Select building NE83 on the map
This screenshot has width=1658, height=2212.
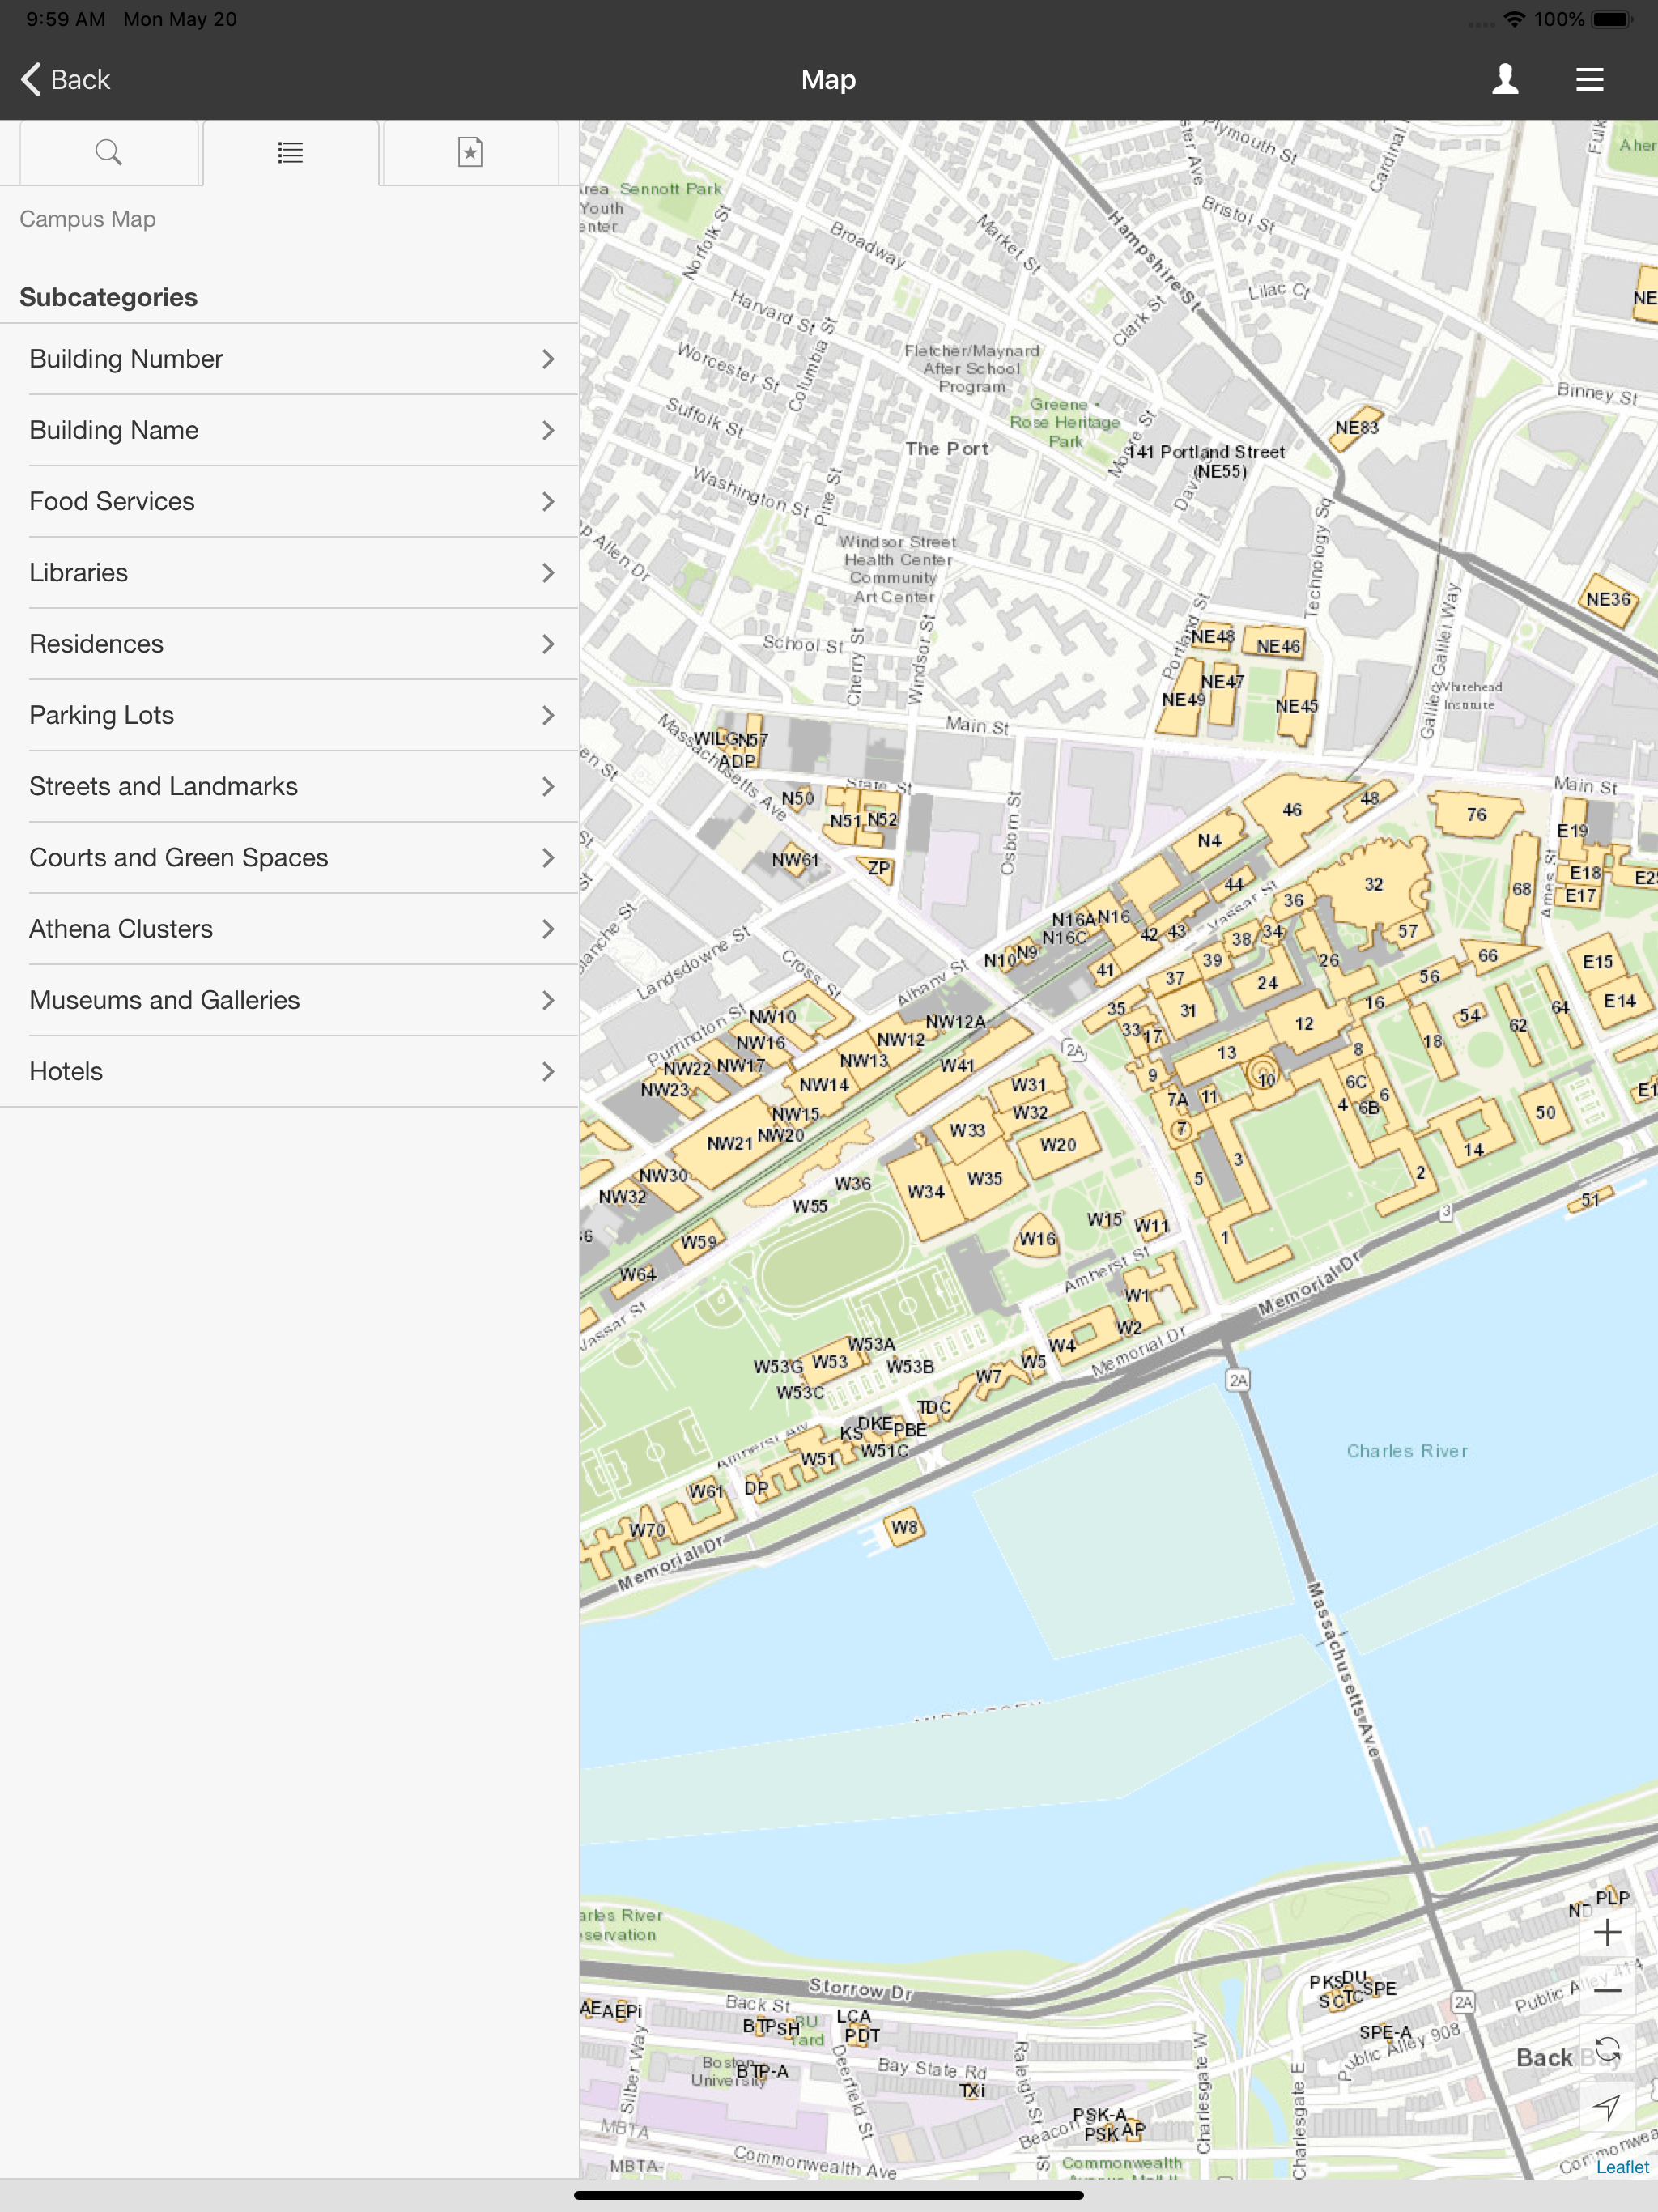pyautogui.click(x=1356, y=428)
